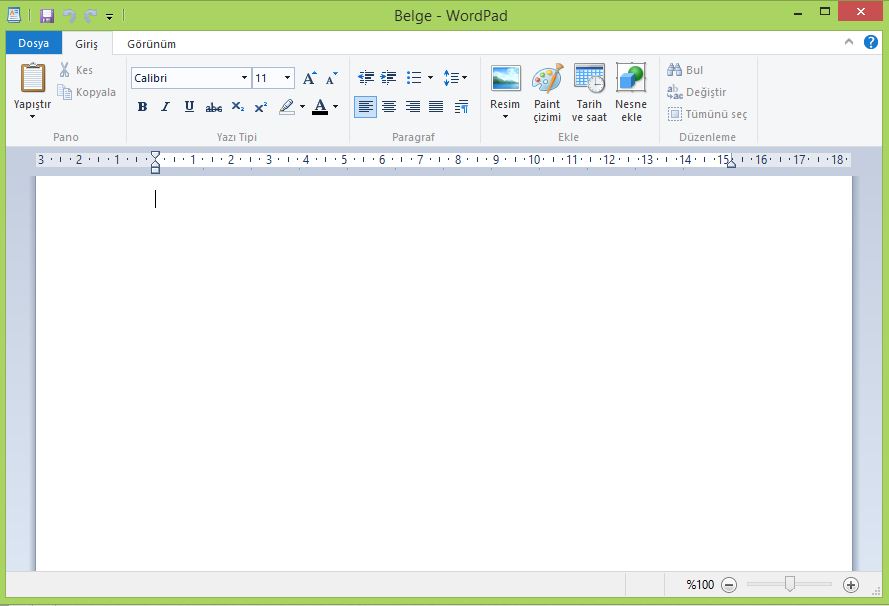Switch to the Görünüm tab
Viewport: 889px width, 606px height.
(151, 44)
